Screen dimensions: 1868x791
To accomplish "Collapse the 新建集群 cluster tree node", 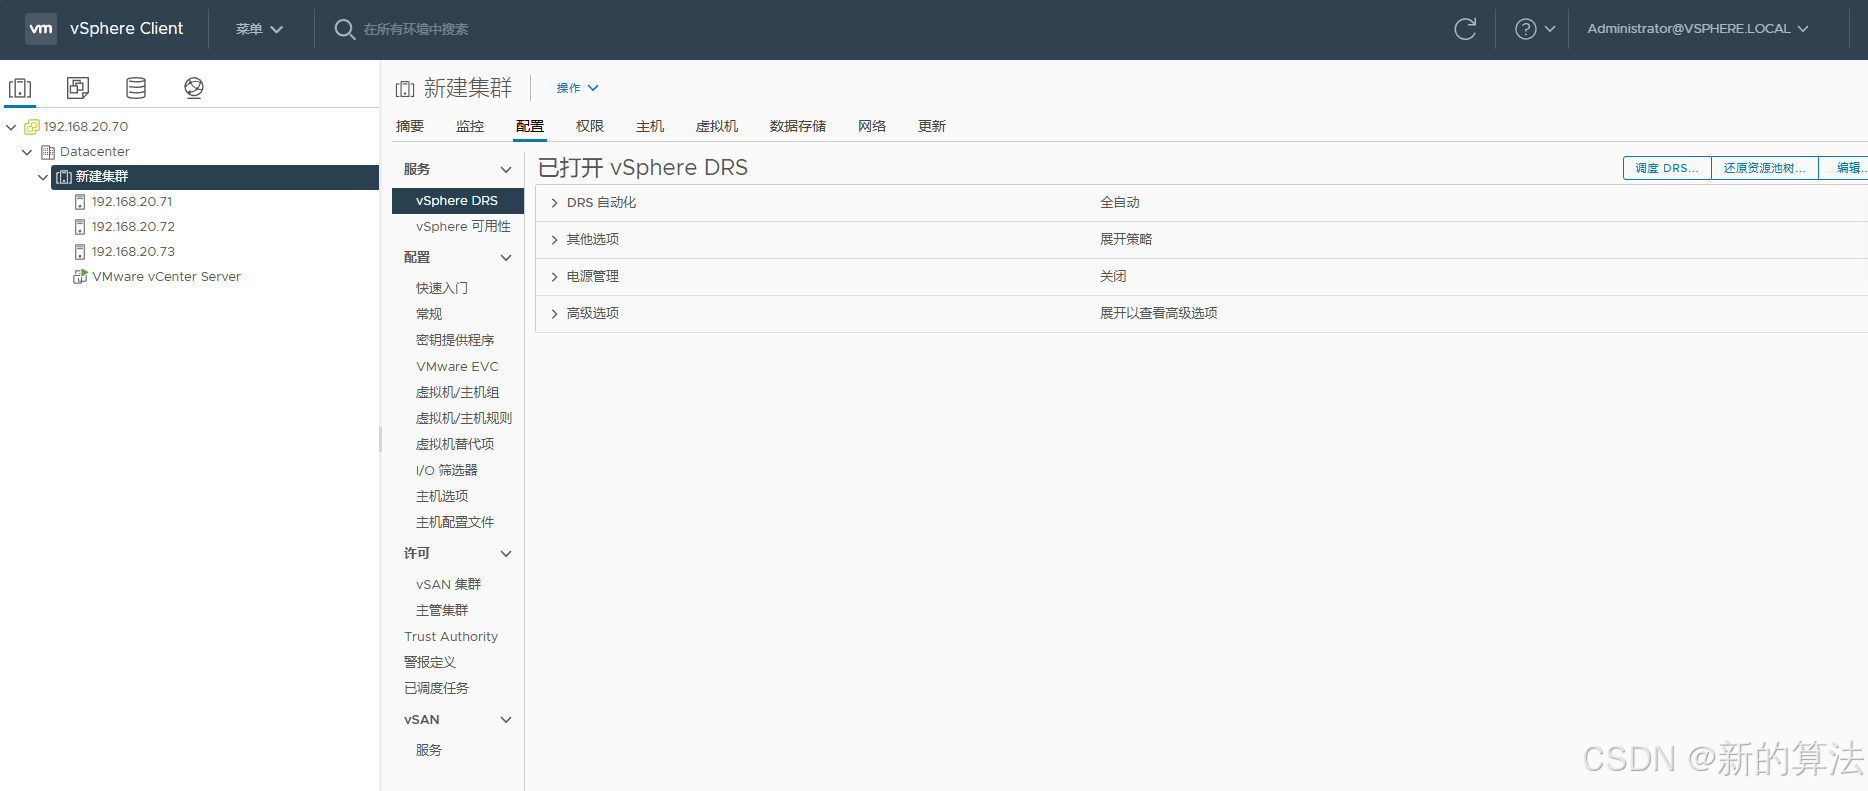I will tap(43, 177).
